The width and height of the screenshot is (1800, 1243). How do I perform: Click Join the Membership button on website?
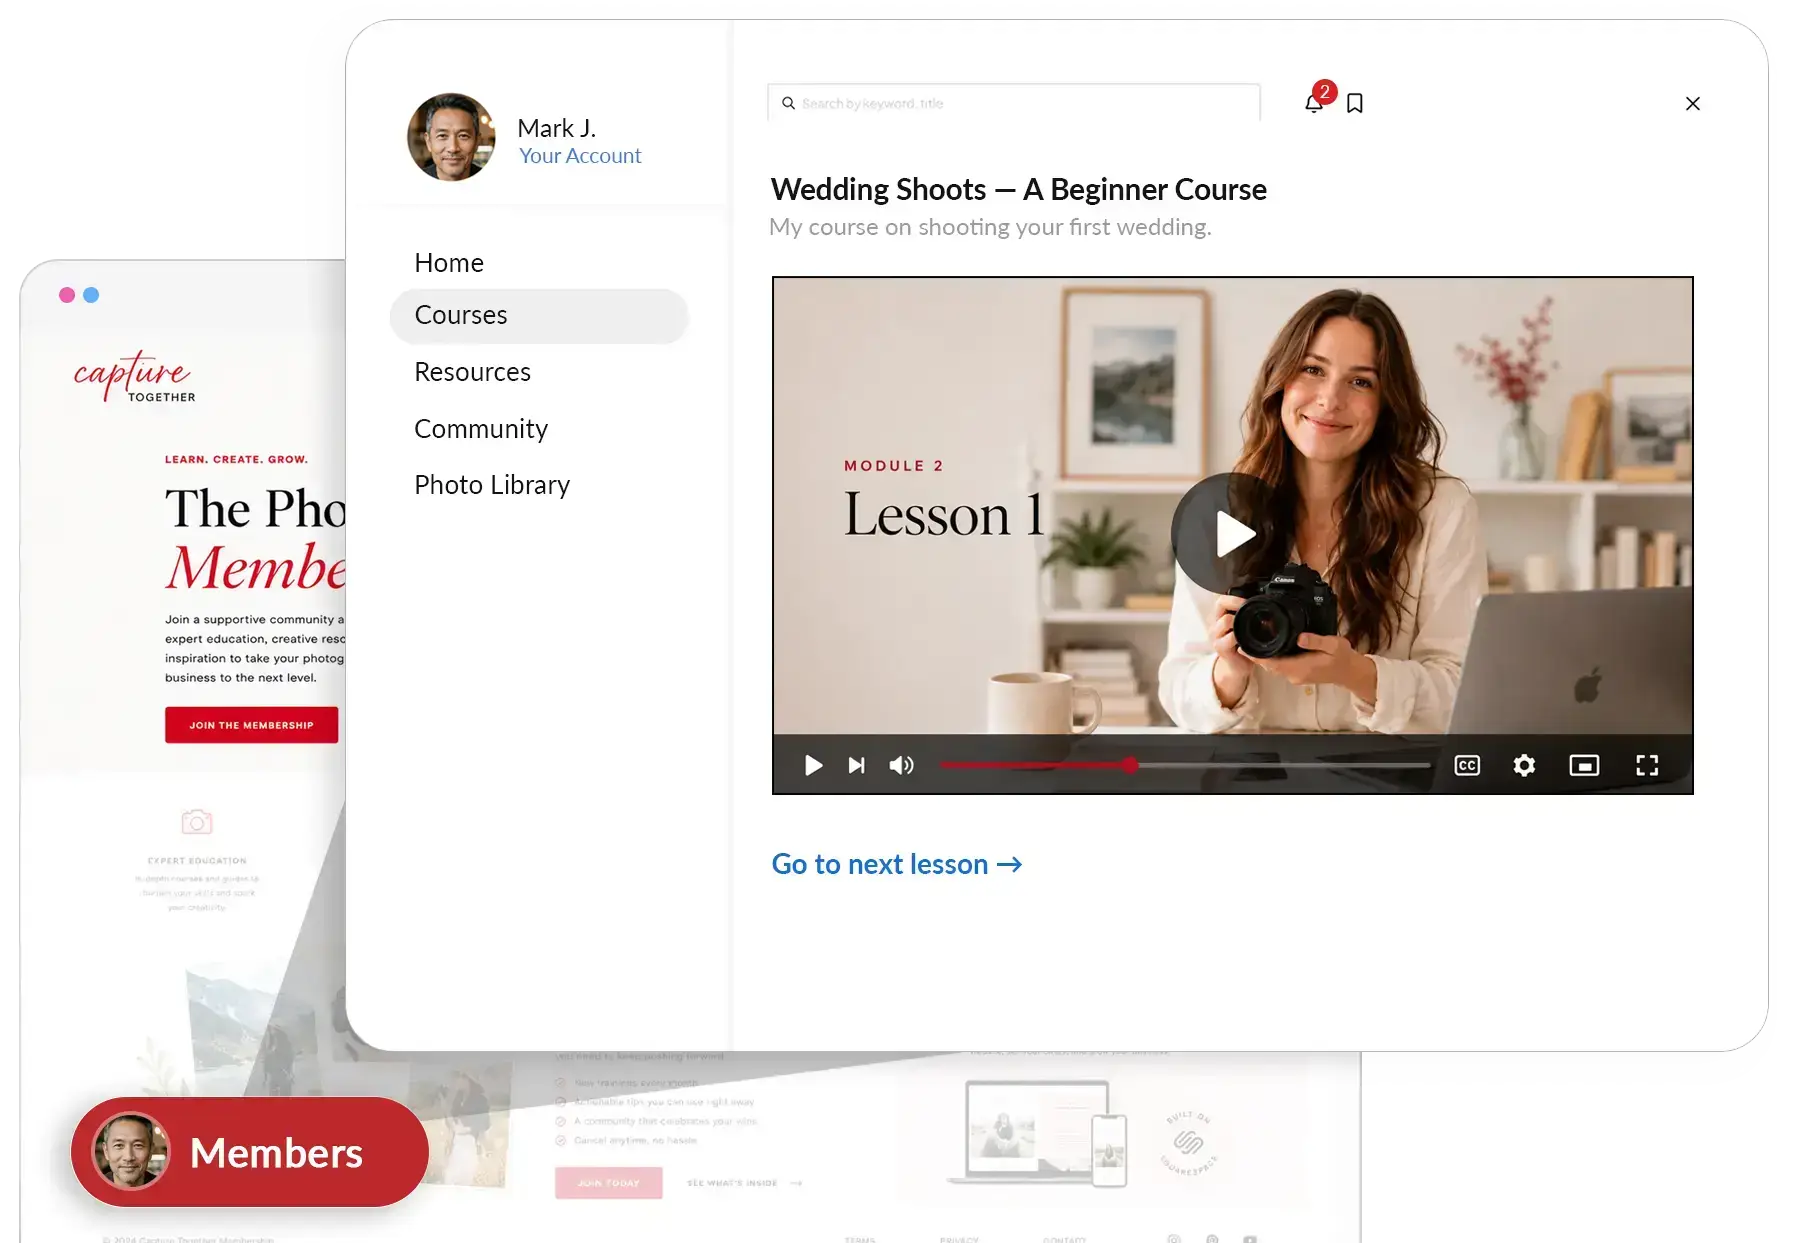251,725
